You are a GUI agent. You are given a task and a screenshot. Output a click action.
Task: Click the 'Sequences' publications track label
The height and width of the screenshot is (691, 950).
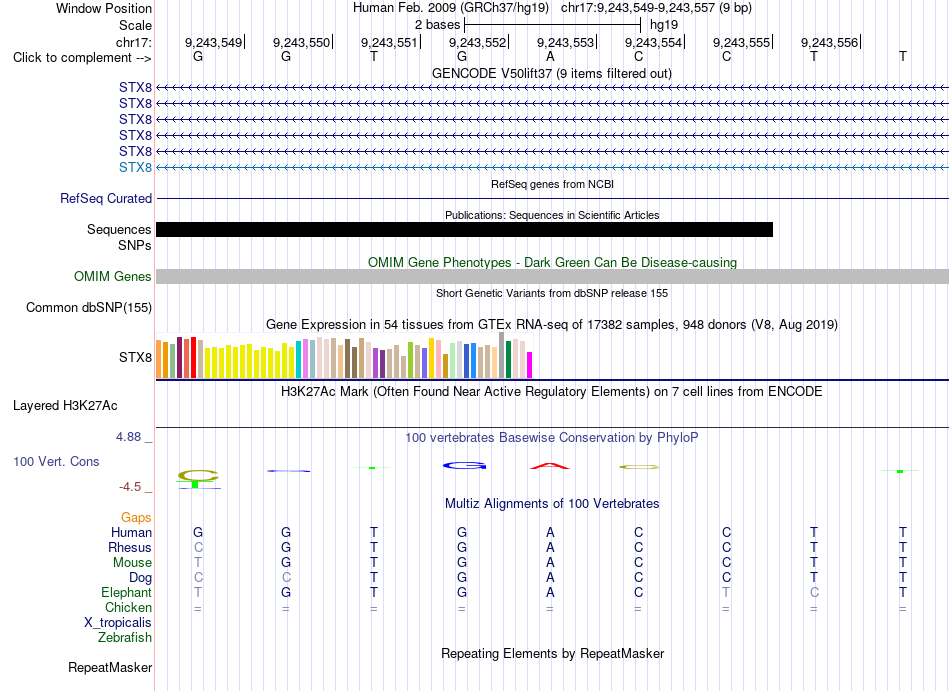click(119, 230)
